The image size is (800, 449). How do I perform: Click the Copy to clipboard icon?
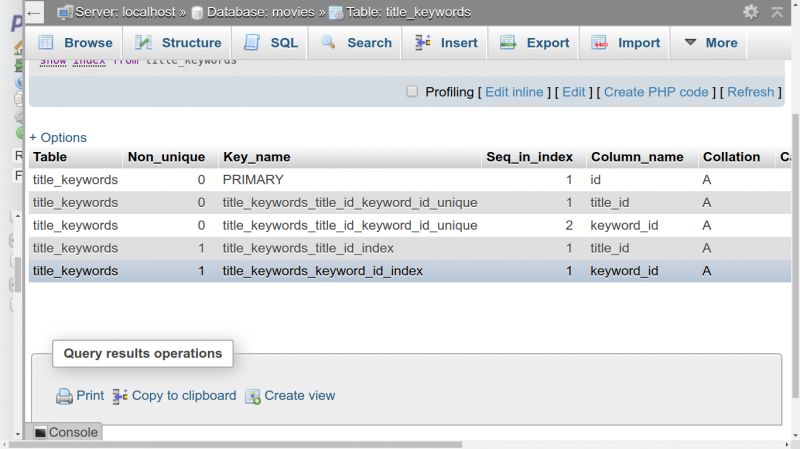point(120,396)
